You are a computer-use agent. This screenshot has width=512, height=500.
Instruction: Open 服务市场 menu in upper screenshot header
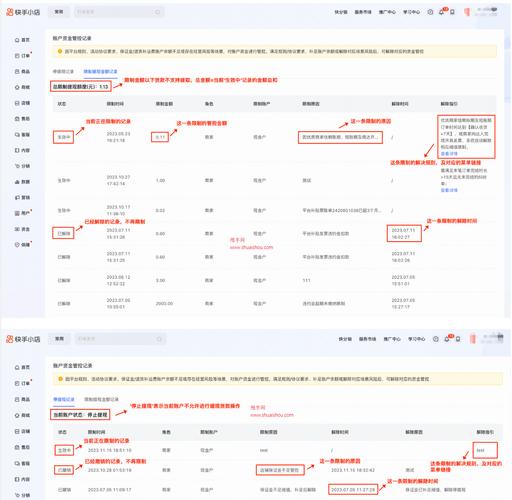tap(363, 12)
